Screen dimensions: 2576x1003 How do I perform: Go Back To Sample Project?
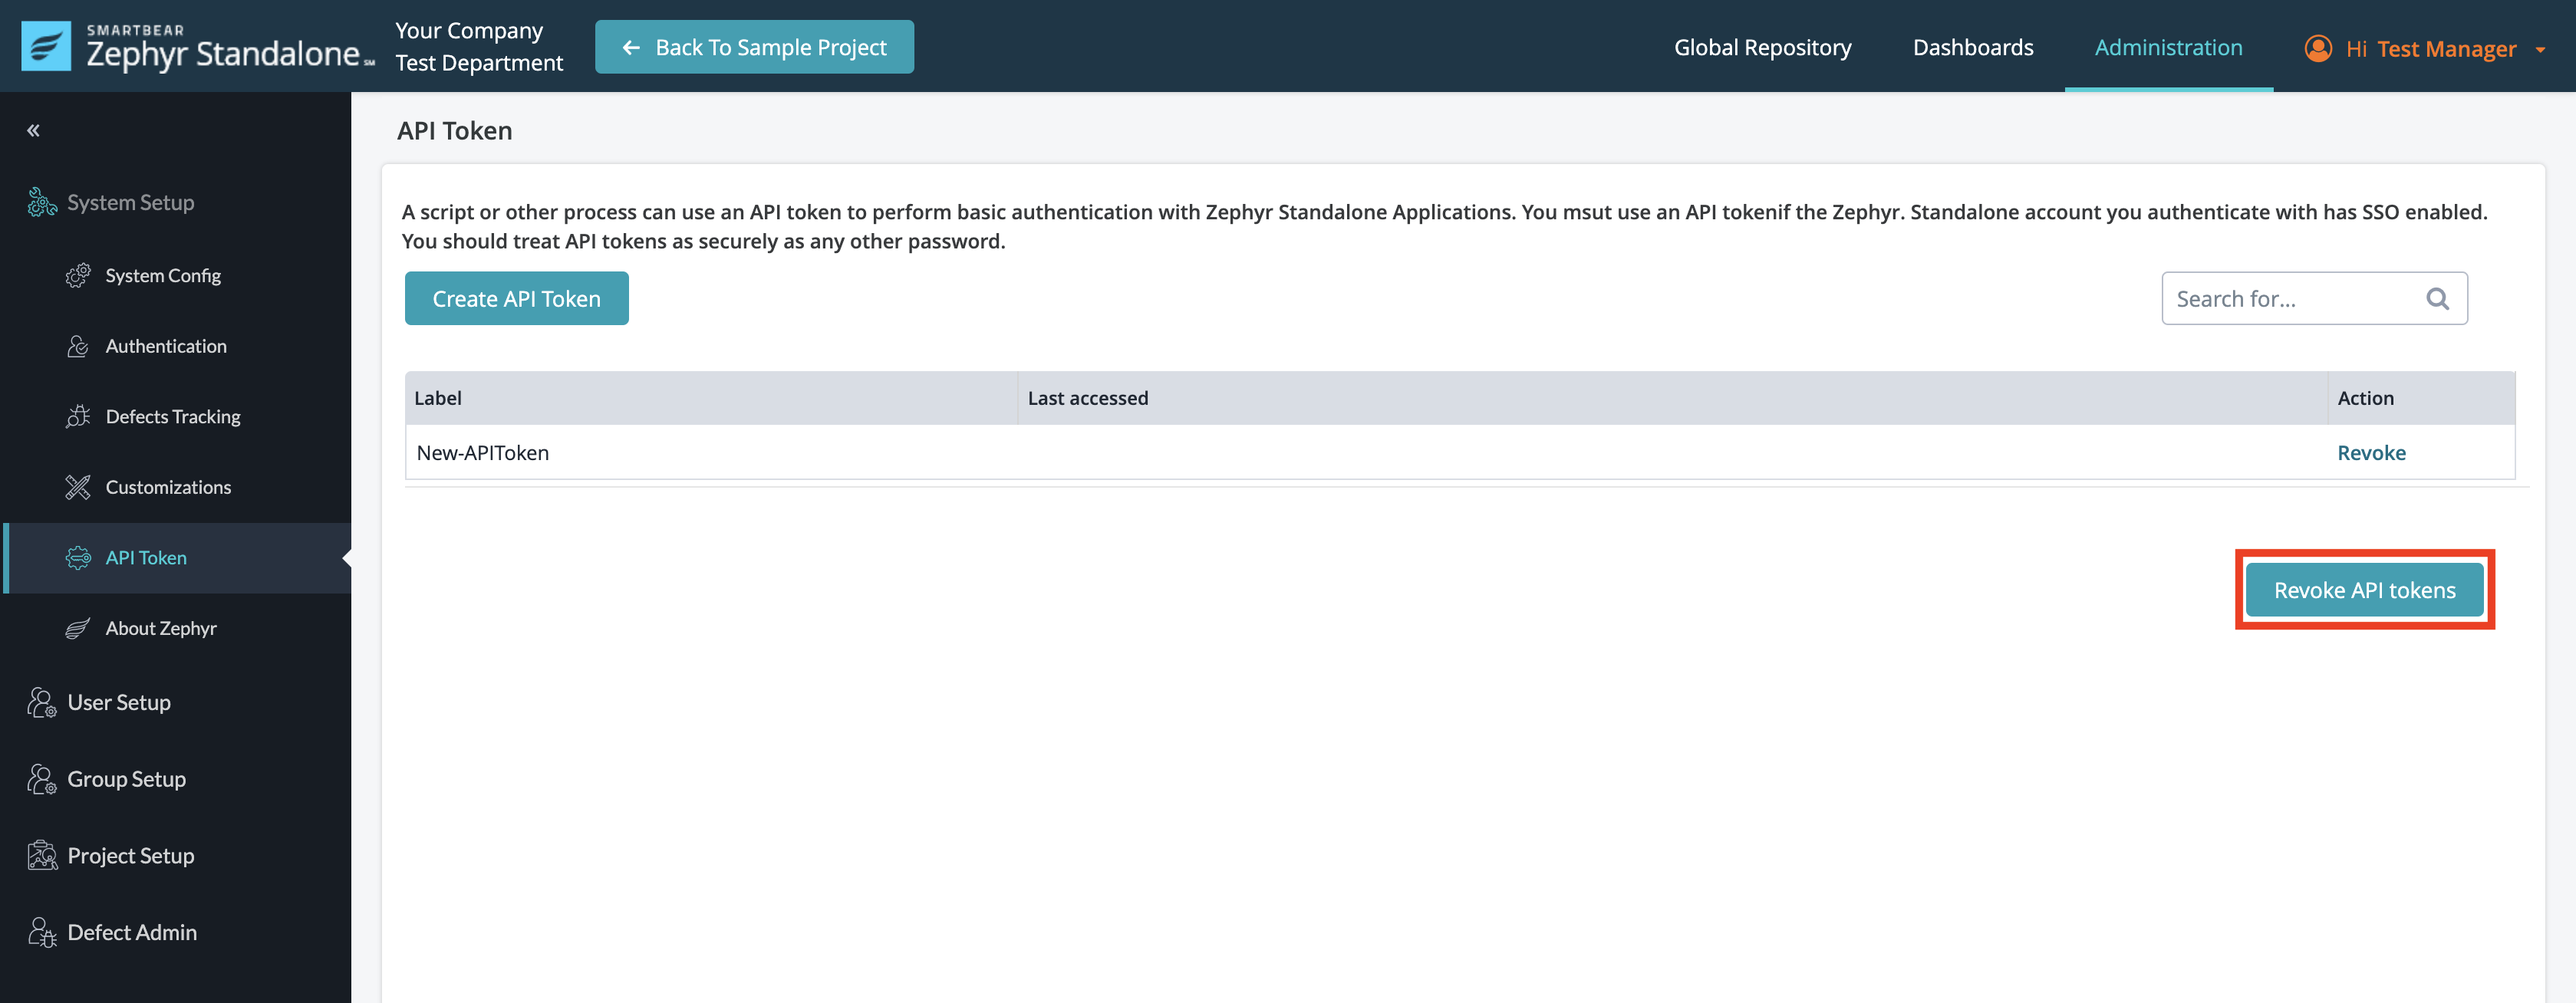[754, 47]
